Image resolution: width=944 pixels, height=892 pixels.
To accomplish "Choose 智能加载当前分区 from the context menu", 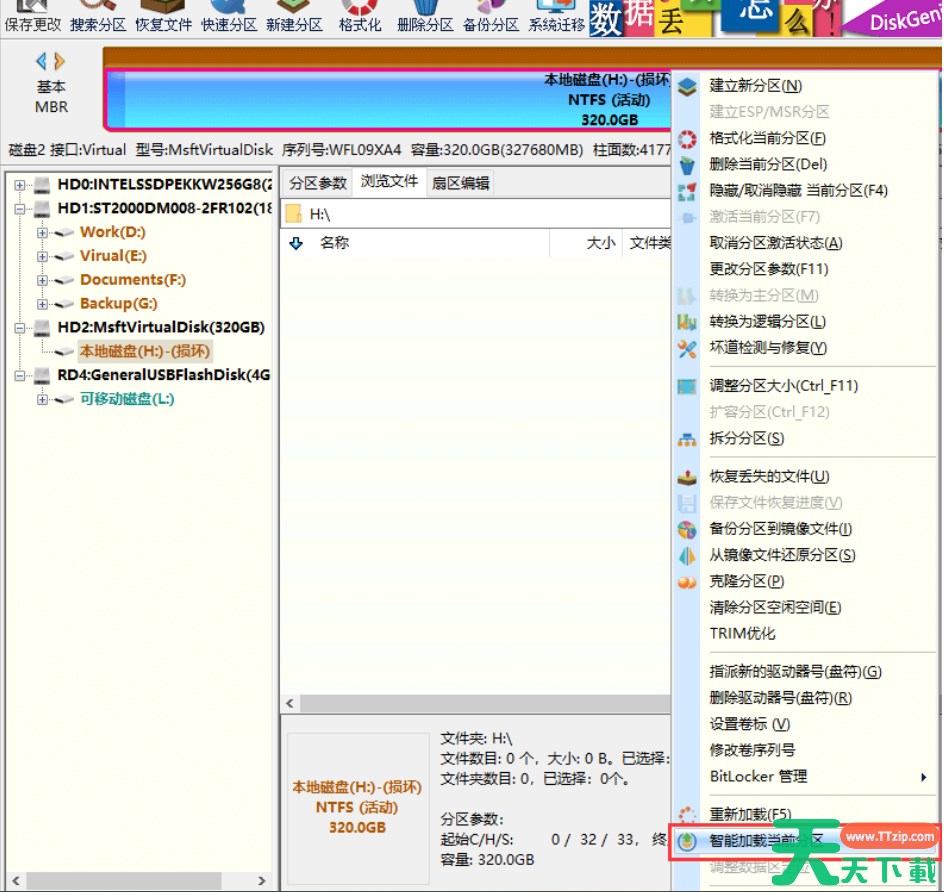I will click(x=765, y=840).
